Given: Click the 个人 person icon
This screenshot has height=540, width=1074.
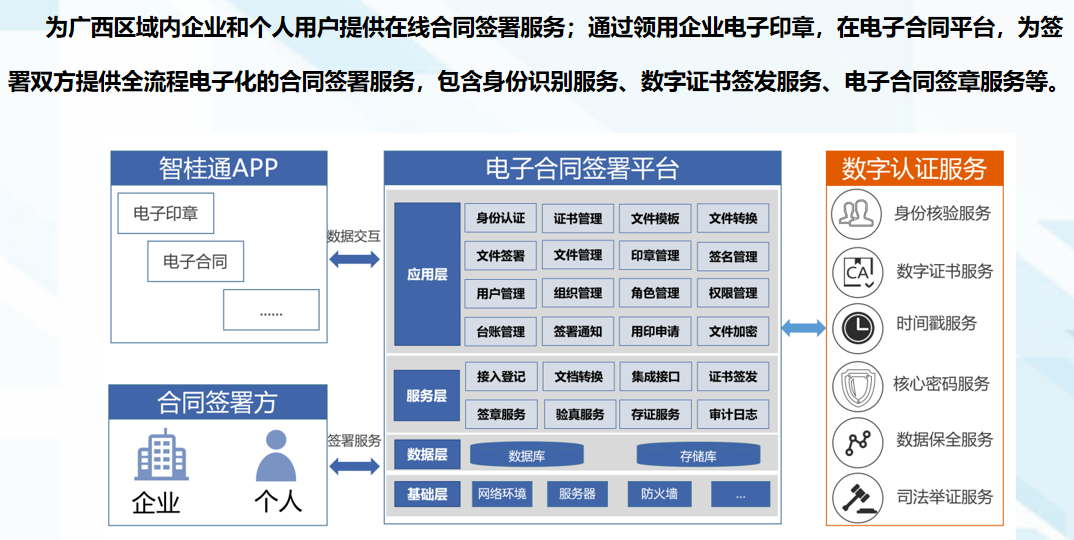Looking at the screenshot, I should click(276, 456).
